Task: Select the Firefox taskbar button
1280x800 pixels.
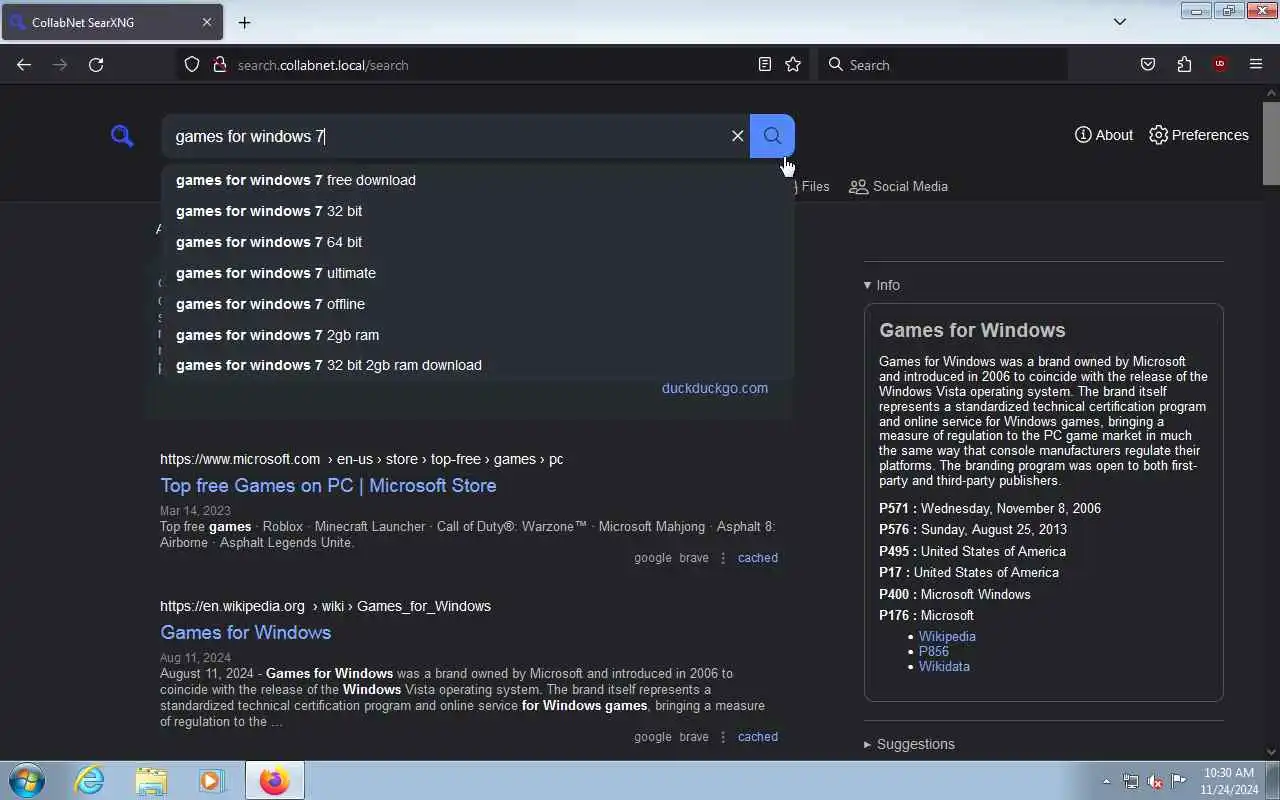Action: coord(274,780)
